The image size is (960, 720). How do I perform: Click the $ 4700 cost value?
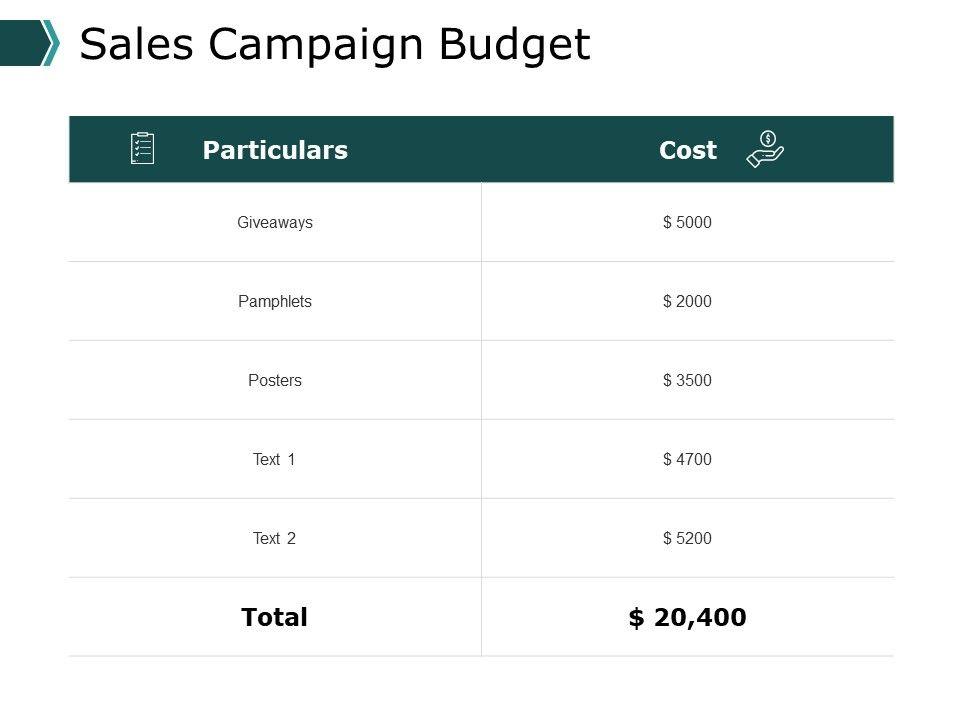[x=687, y=459]
